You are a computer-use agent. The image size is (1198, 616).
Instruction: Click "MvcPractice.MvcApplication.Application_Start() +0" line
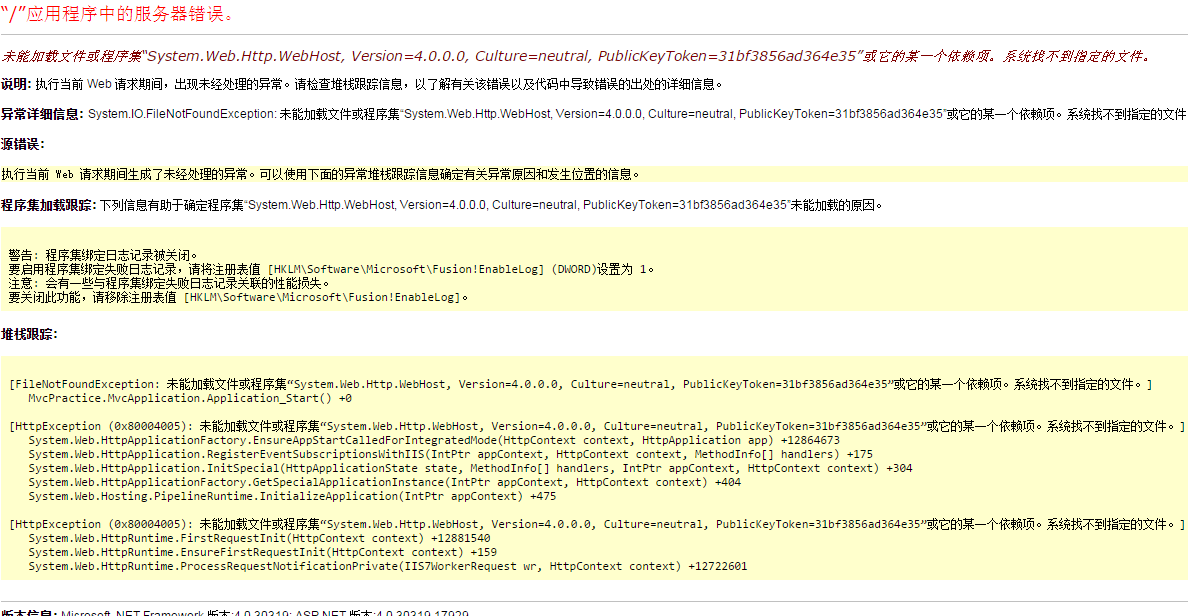pyautogui.click(x=190, y=398)
